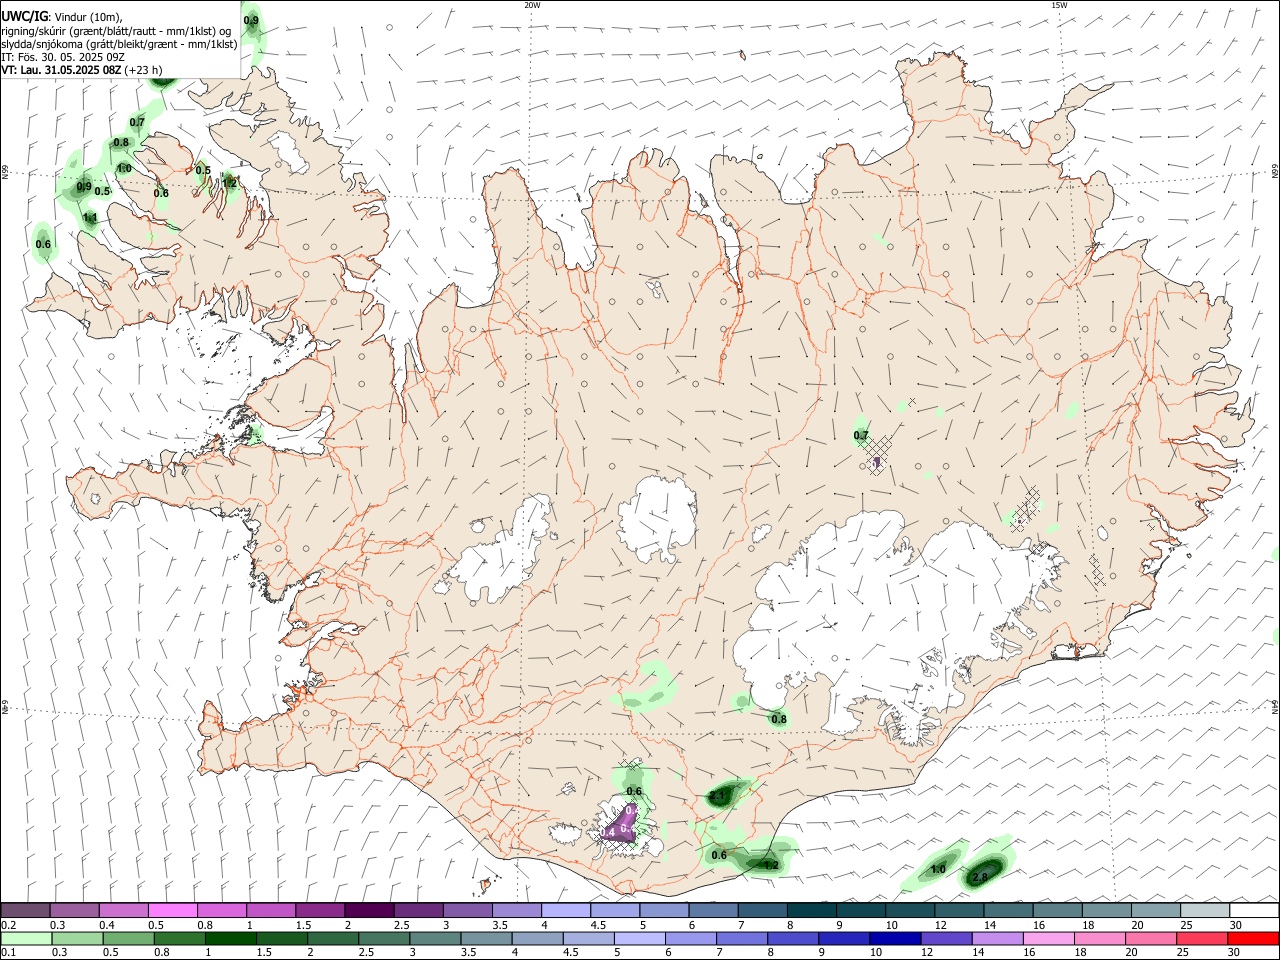The image size is (1280, 960).
Task: Click the 0.1 tick label on rain scale
Action: [8, 953]
